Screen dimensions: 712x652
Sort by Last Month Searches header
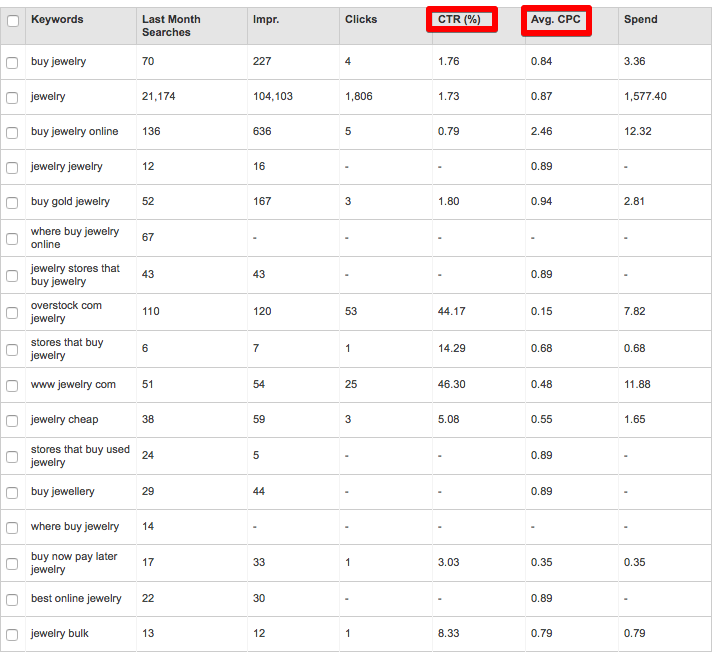click(x=171, y=26)
